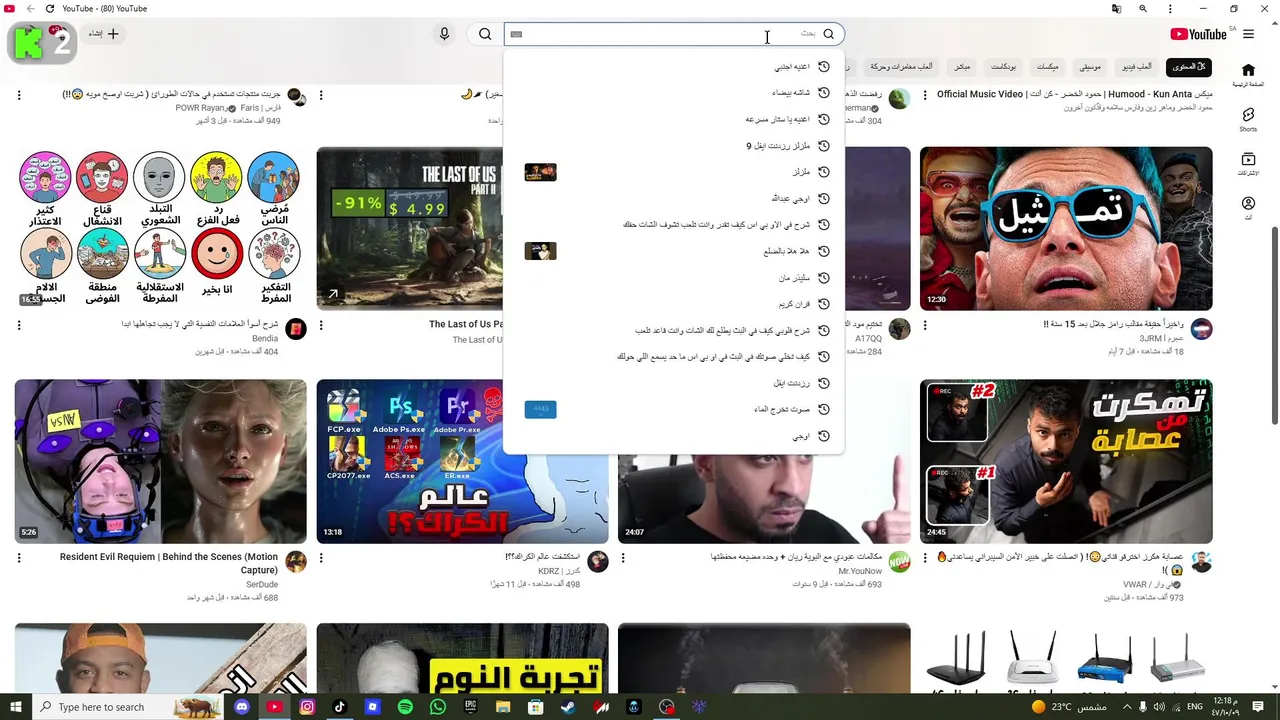Screen dimensions: 1280x720
Task: Open the SerDude channel avatar
Action: click(x=296, y=562)
